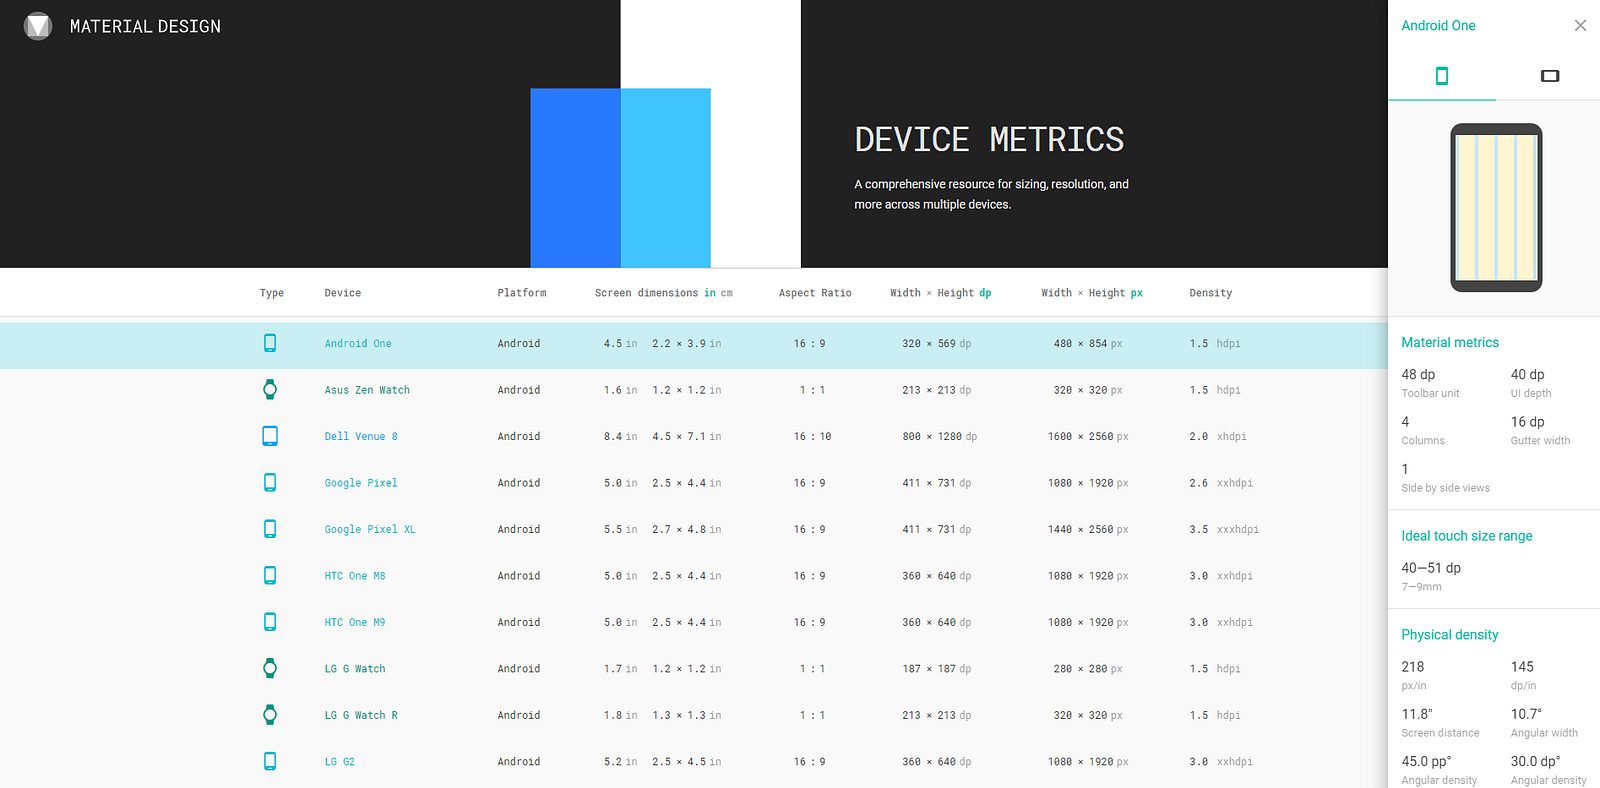Click the phone preview with column guides
This screenshot has width=1600, height=788.
click(x=1496, y=208)
